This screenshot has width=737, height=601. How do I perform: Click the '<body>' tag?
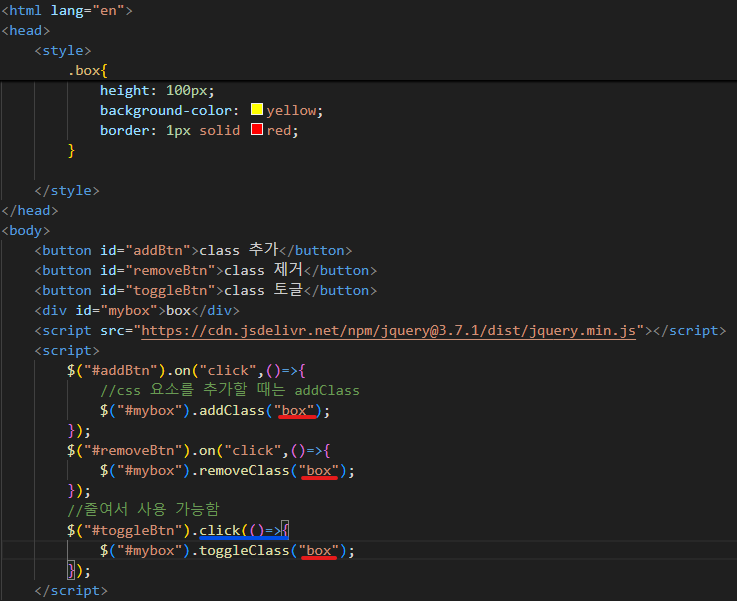click(25, 231)
